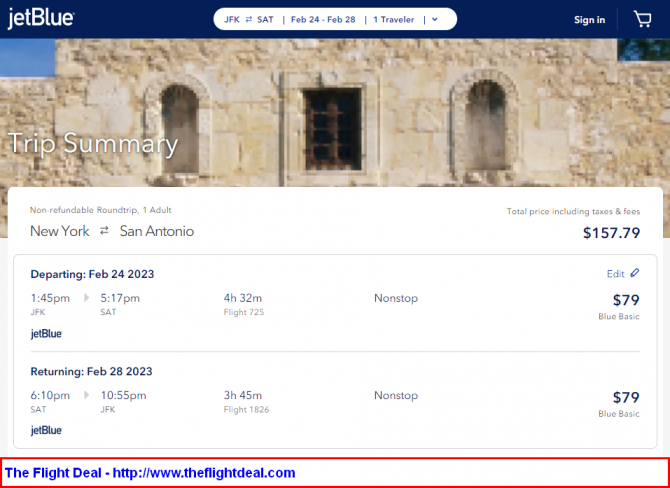
Task: Click the Edit pencil icon
Action: point(635,273)
